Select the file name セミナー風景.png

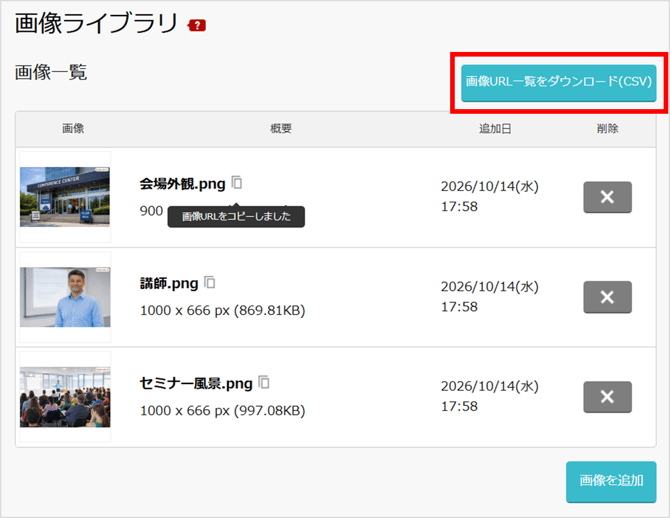196,383
